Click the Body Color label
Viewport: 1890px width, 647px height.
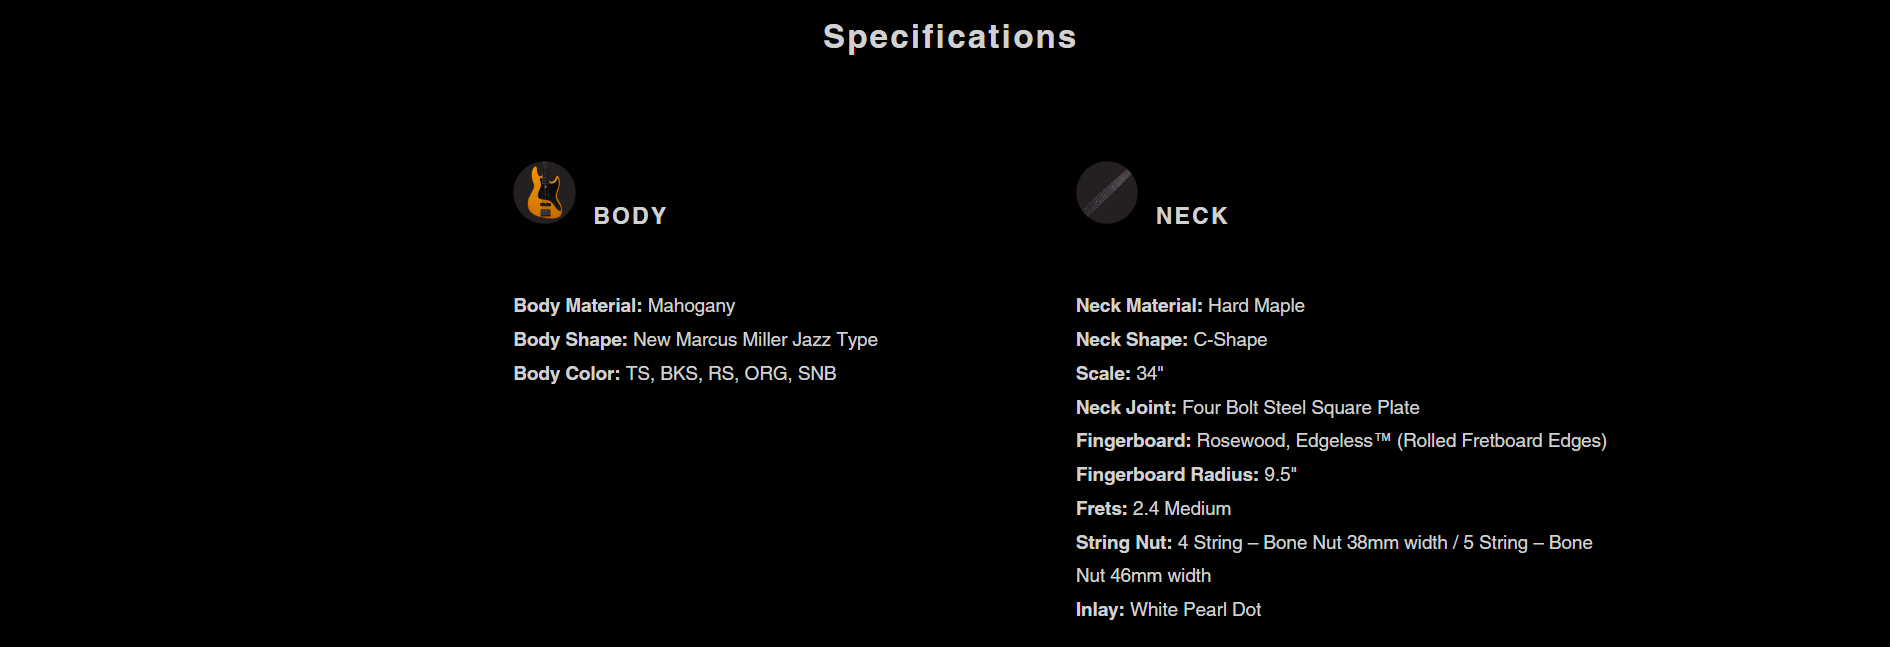click(566, 374)
